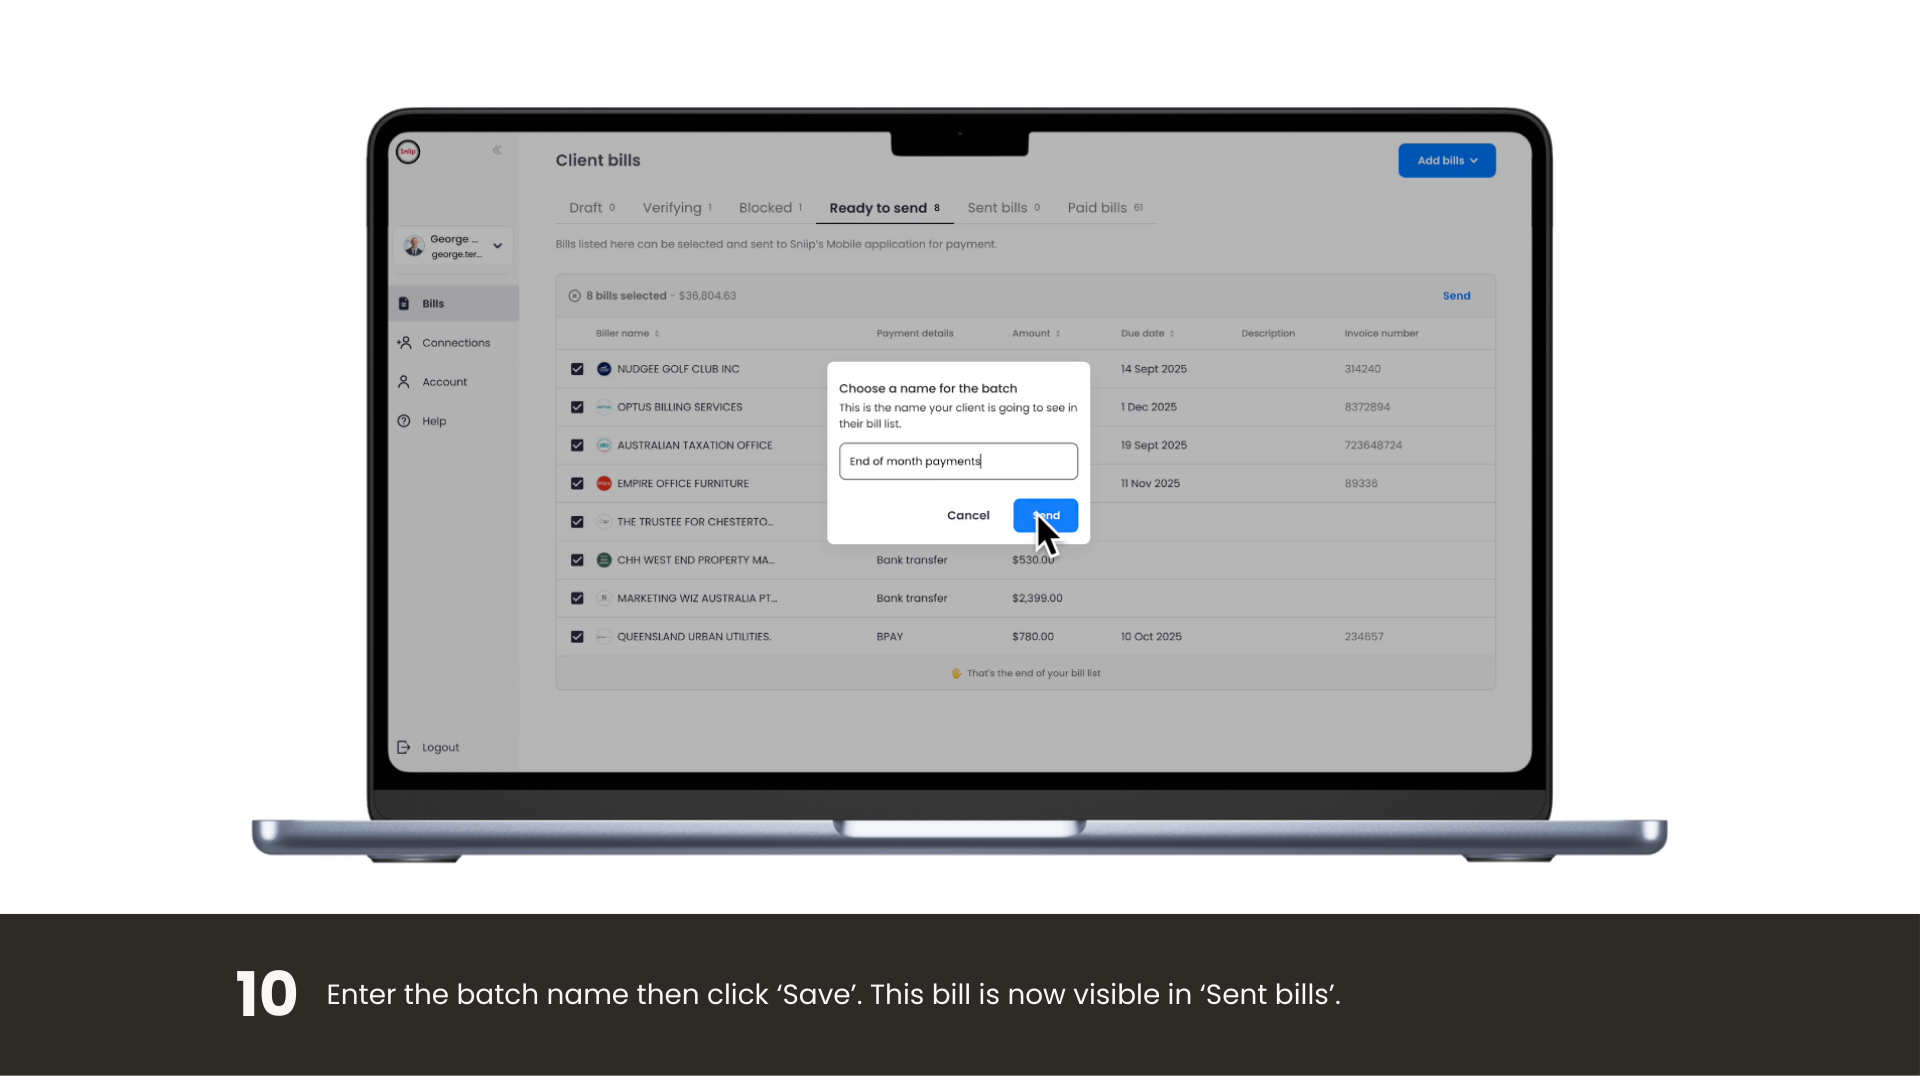Viewport: 1920px width, 1080px height.
Task: Open Bills in the sidebar
Action: pos(433,304)
